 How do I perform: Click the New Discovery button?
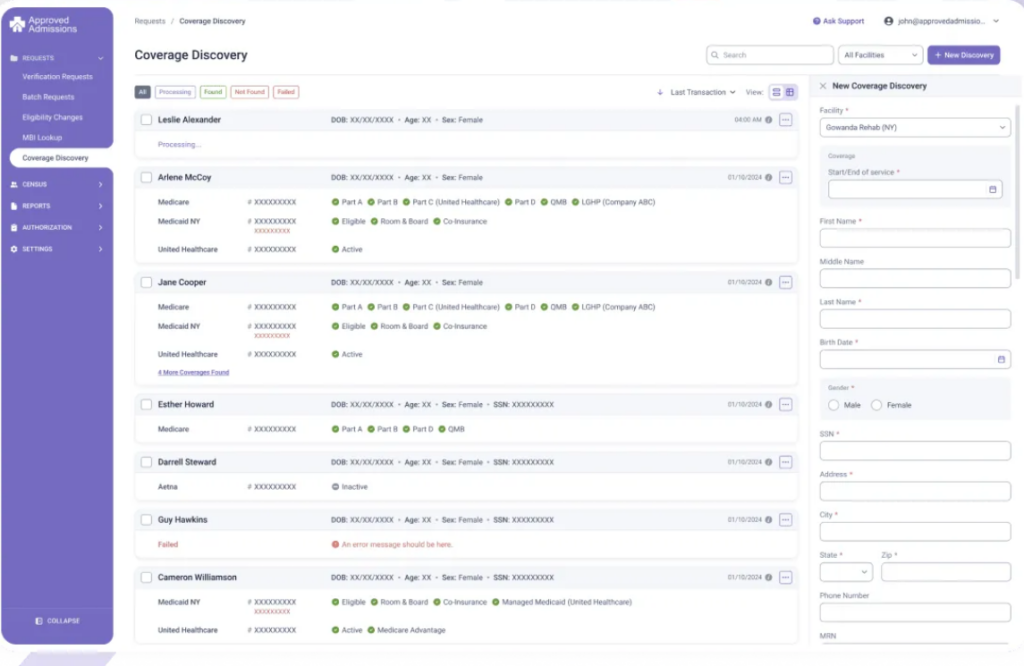click(963, 55)
